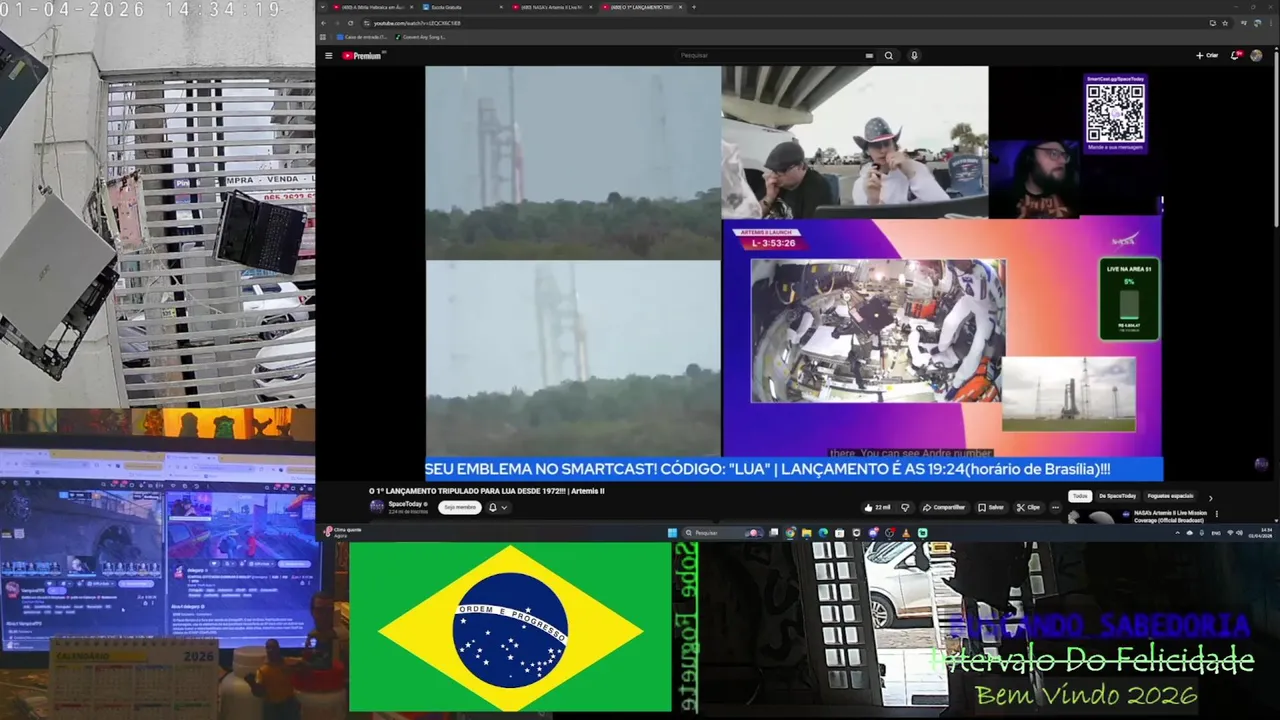Screen dimensions: 1280x720
Task: Open Microsoft Edge from the taskbar
Action: tap(823, 533)
